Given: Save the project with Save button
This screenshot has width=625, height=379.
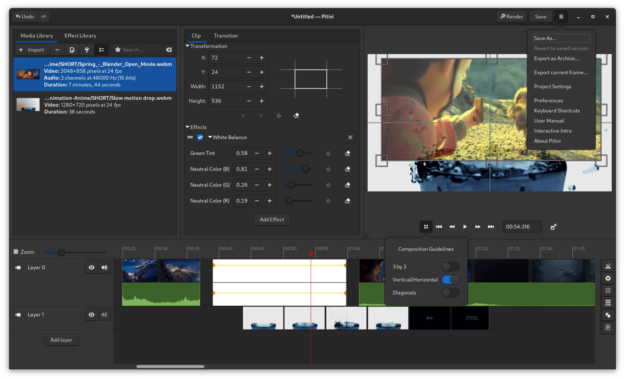Looking at the screenshot, I should click(540, 17).
